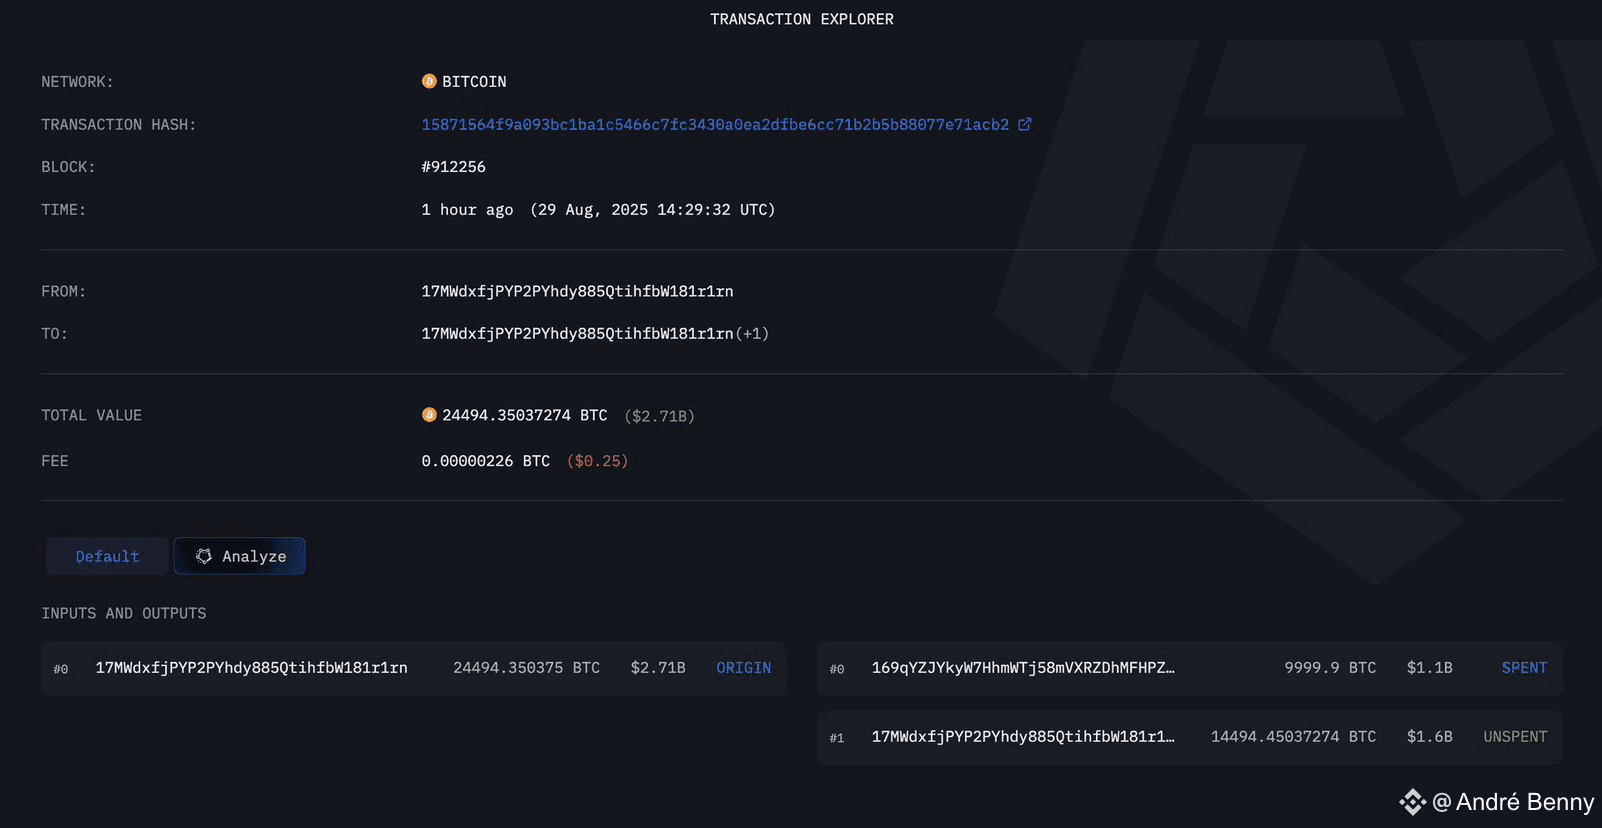This screenshot has height=828, width=1602.
Task: Click the Bitcoin icon beside total value
Action: (x=429, y=414)
